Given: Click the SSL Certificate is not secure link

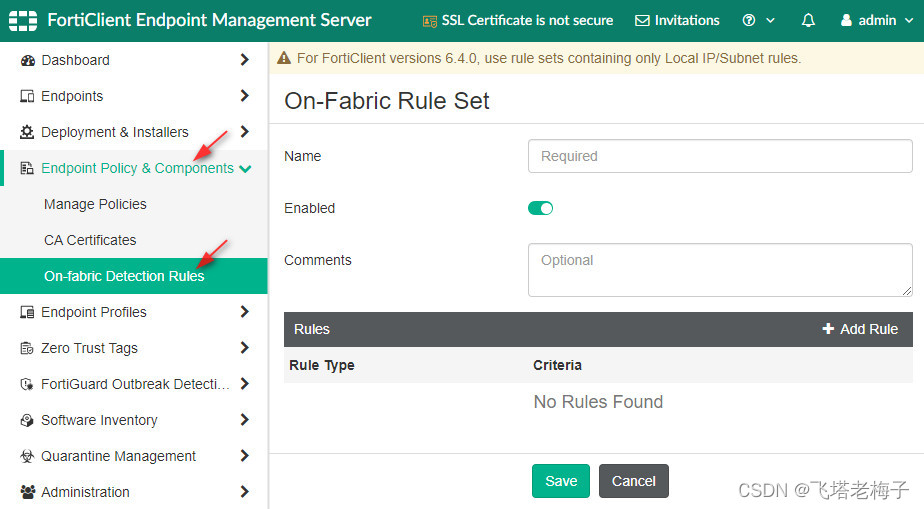Looking at the screenshot, I should pos(519,21).
